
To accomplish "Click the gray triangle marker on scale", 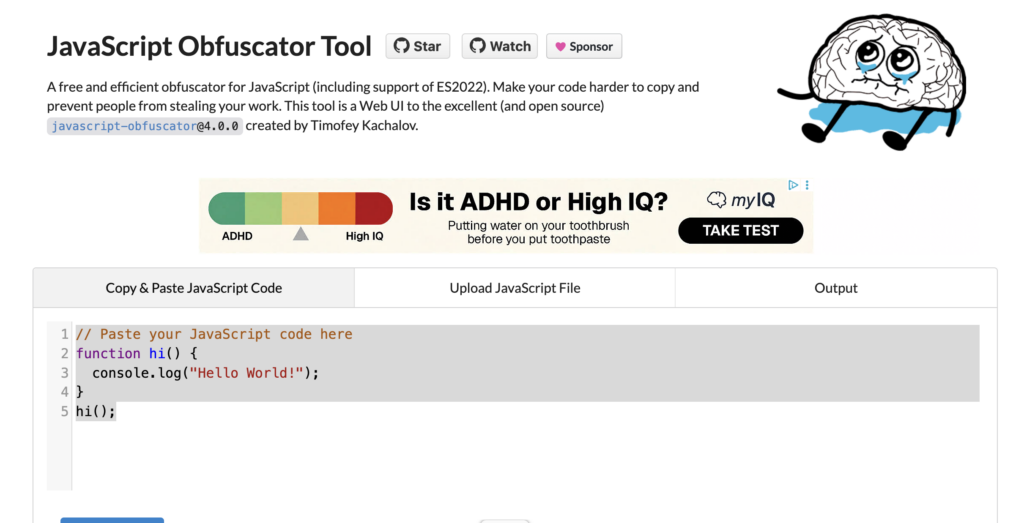I will (x=300, y=234).
